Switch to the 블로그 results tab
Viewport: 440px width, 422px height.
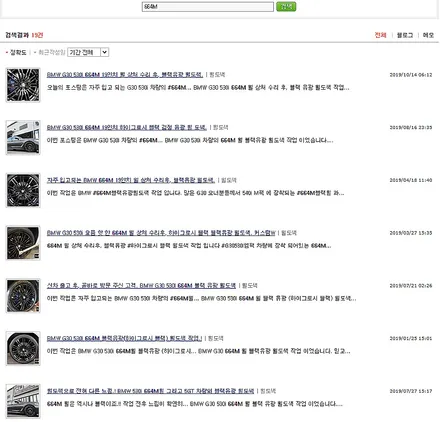pyautogui.click(x=405, y=35)
